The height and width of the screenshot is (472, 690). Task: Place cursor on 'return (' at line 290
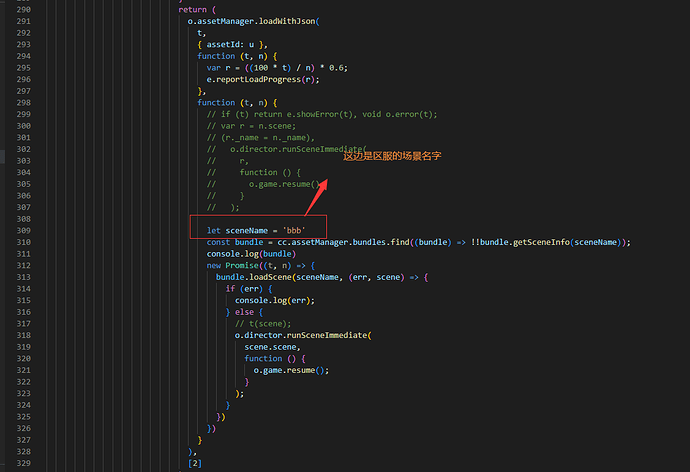point(197,10)
